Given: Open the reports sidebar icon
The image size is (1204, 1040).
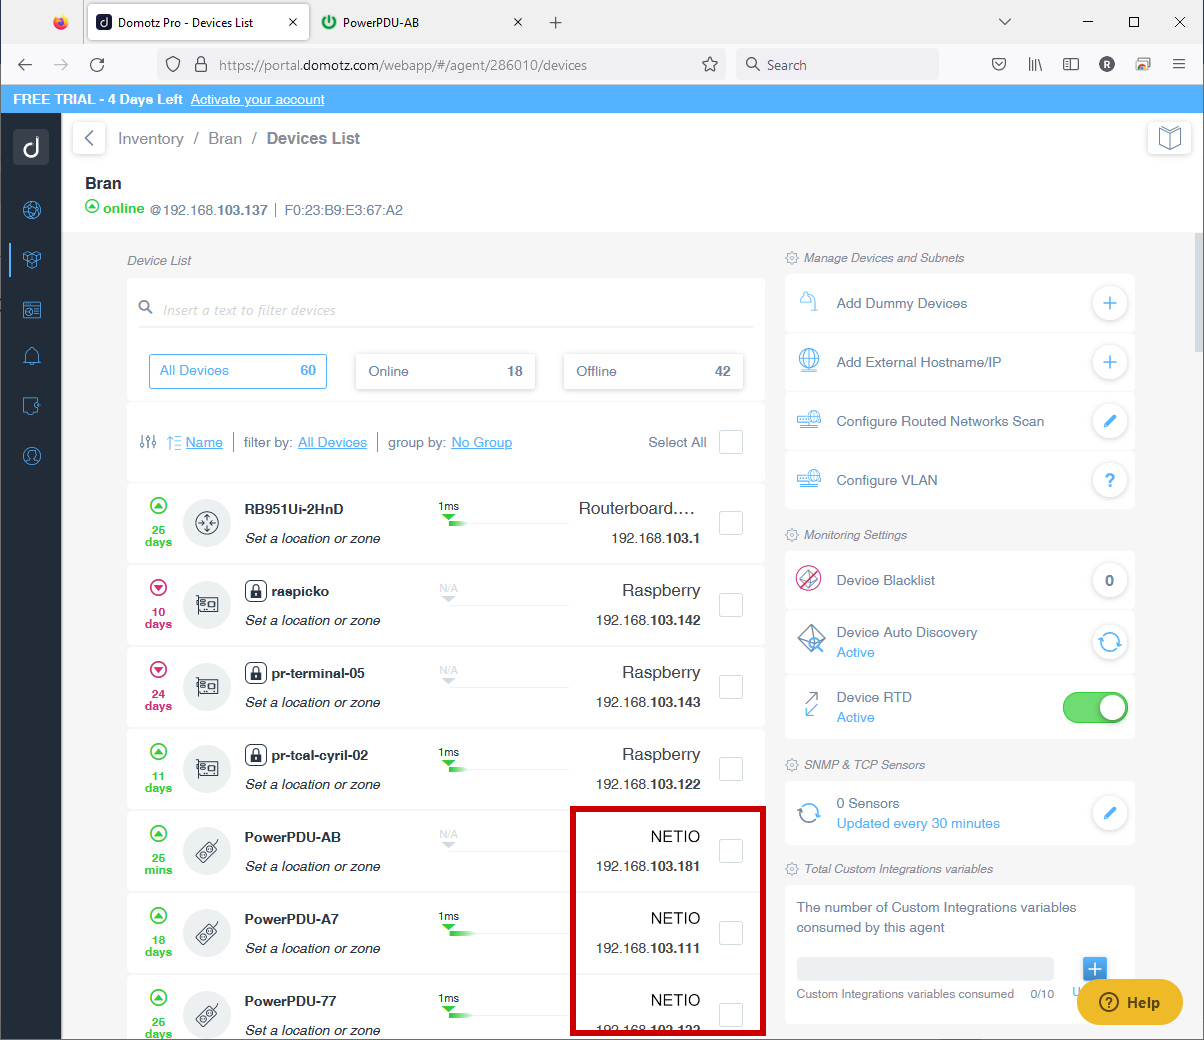Looking at the screenshot, I should click(x=32, y=310).
